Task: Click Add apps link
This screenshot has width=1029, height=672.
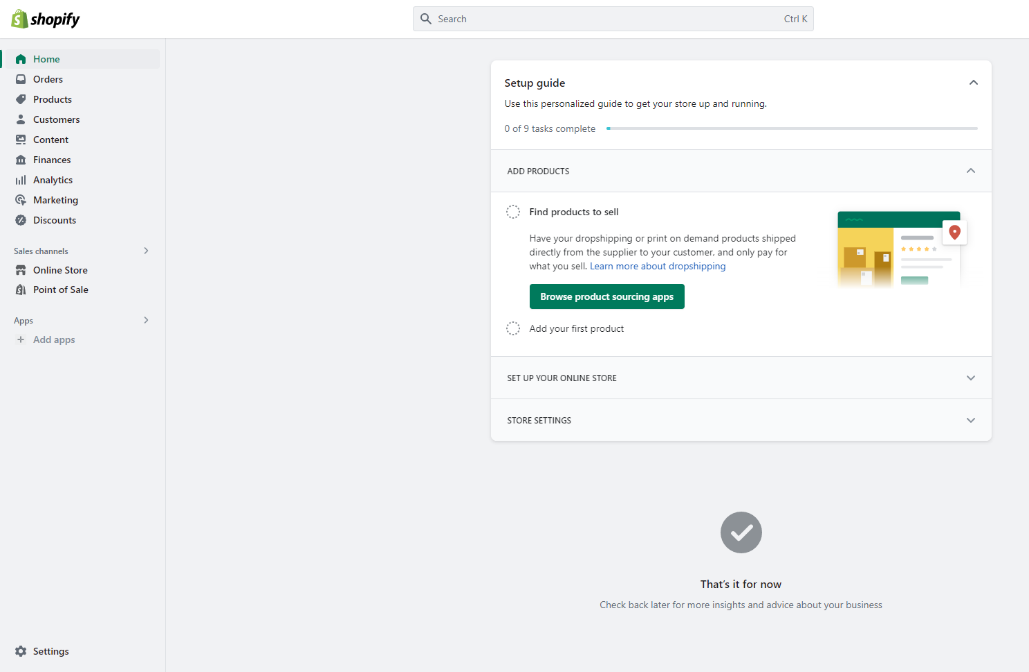Action: point(54,340)
